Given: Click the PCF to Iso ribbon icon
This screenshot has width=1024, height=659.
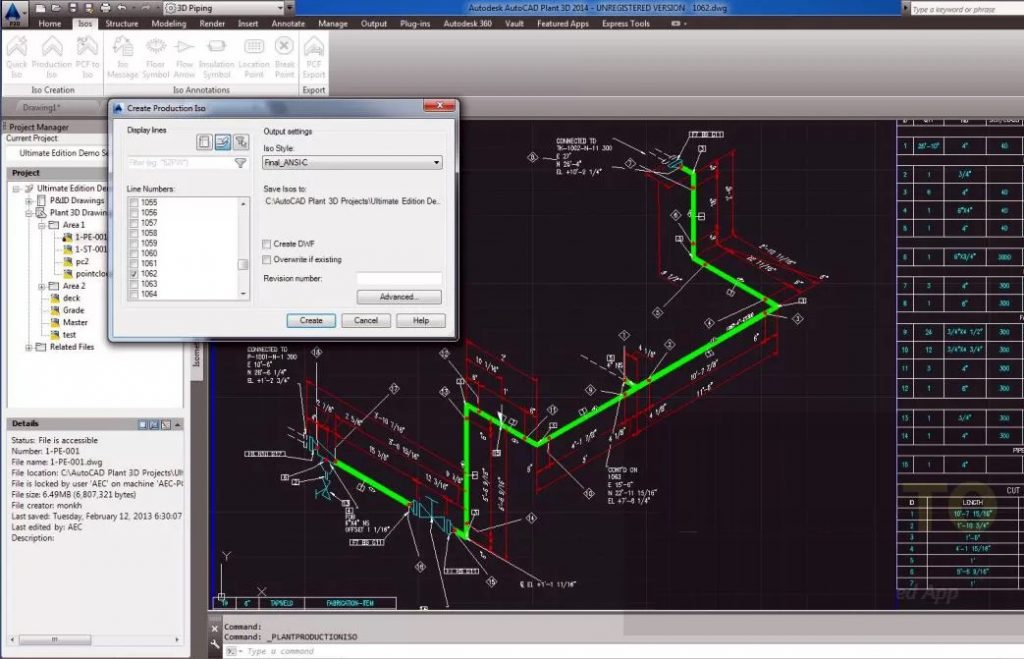Looking at the screenshot, I should pyautogui.click(x=87, y=57).
